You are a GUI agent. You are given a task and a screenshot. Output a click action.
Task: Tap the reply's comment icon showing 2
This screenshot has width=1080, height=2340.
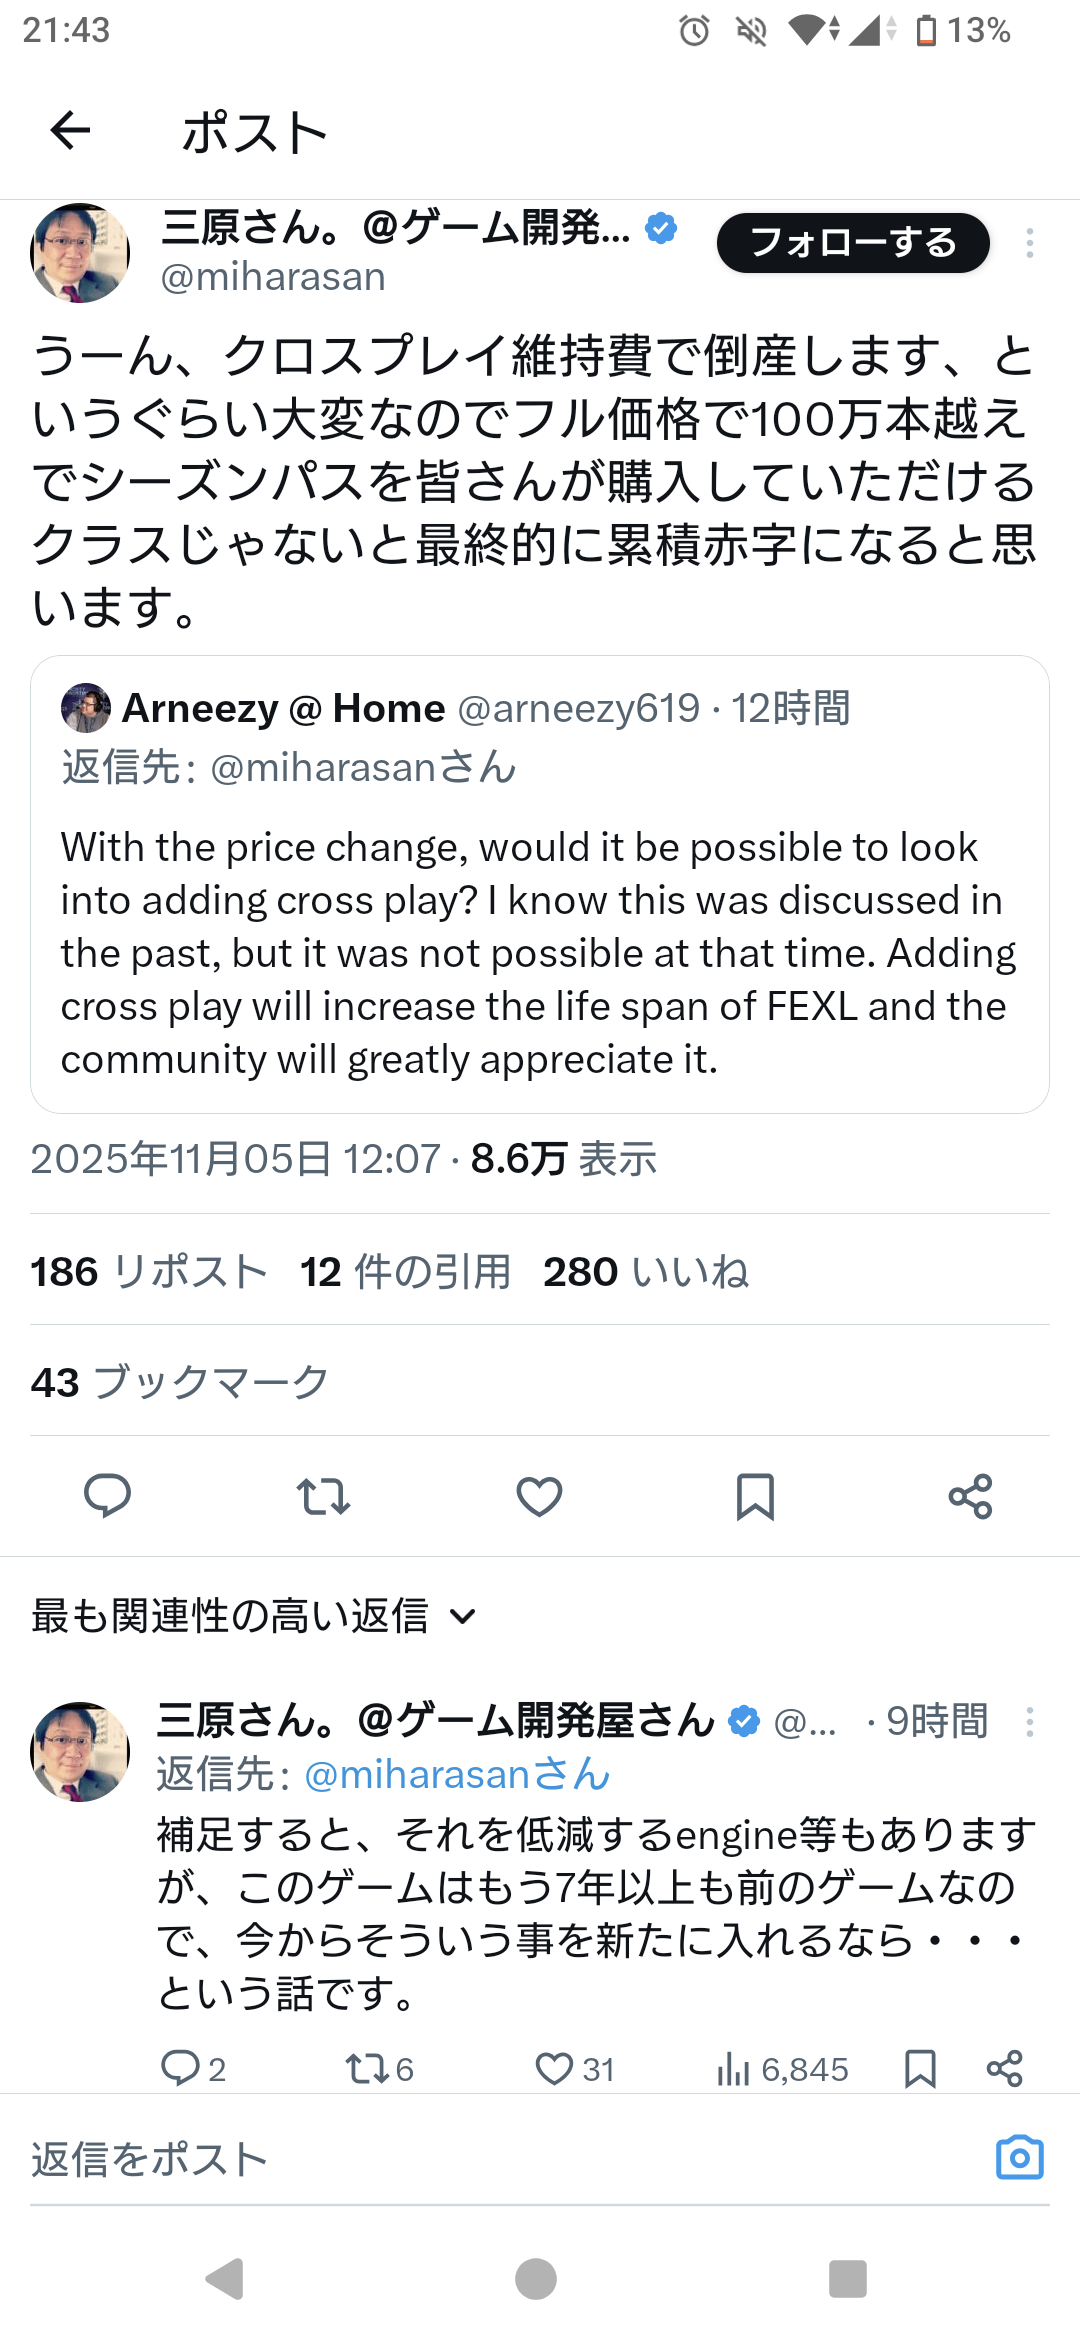click(x=181, y=2068)
